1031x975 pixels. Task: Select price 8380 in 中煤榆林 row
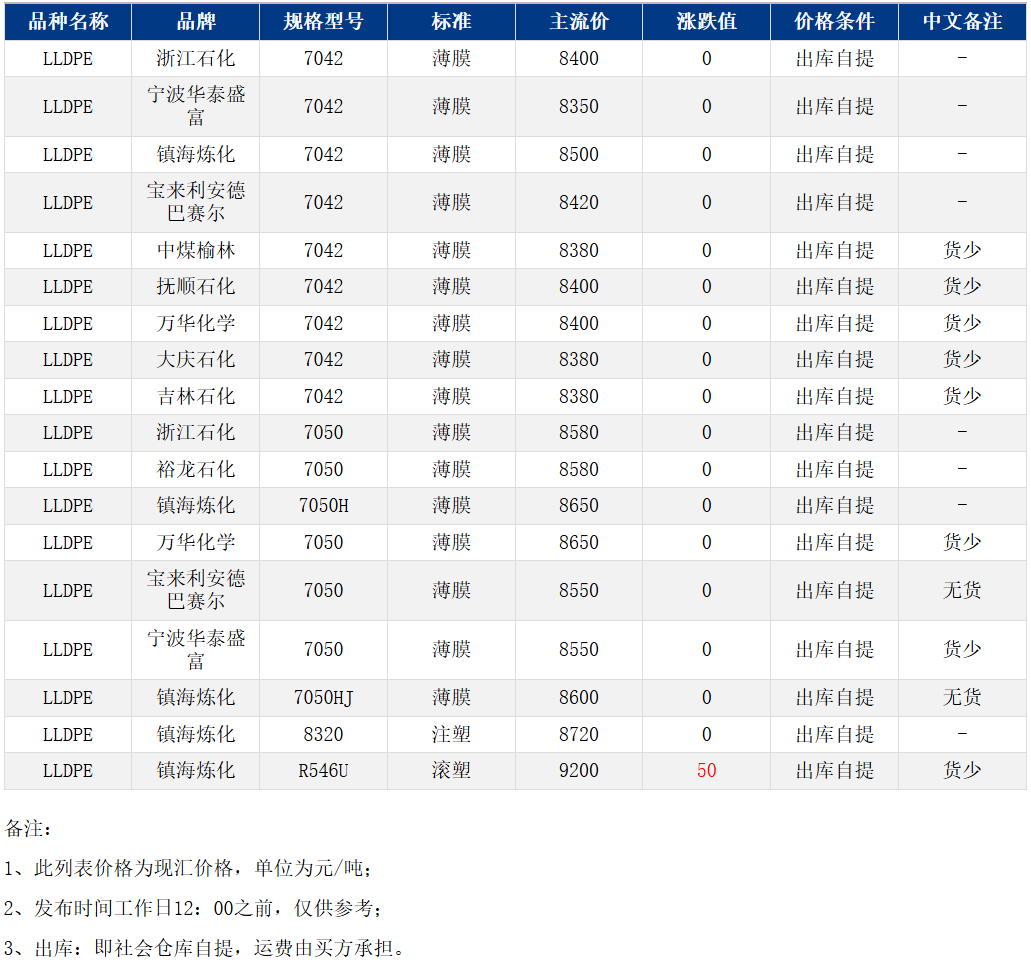[x=579, y=250]
